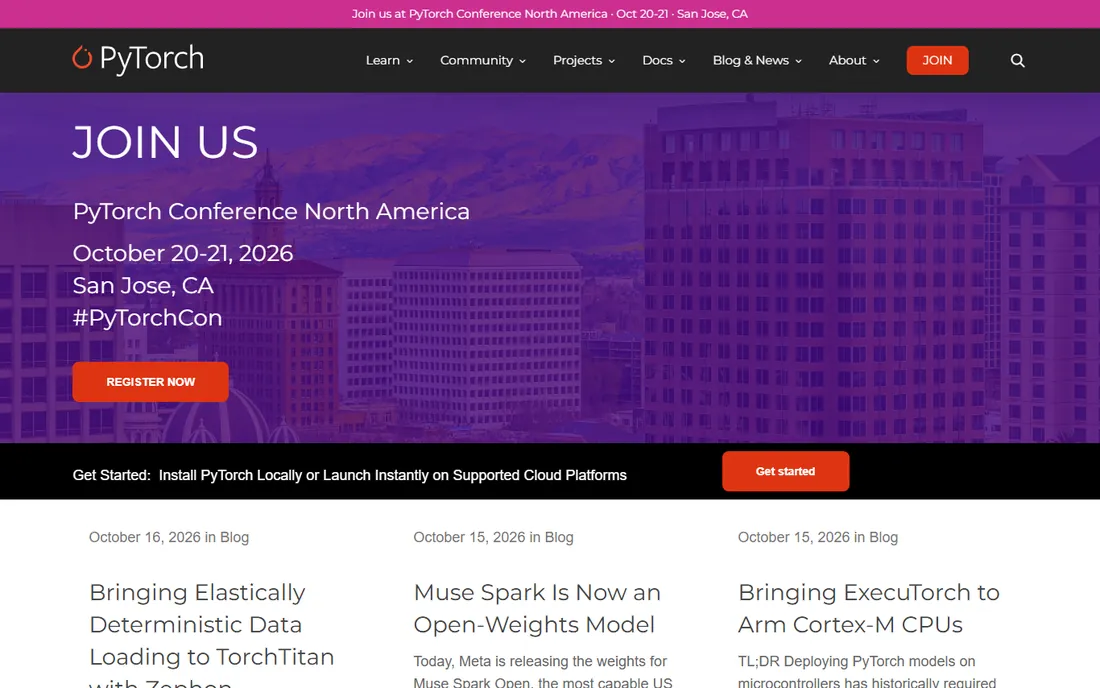Open the Blog & News nav item
Viewport: 1100px width, 688px height.
pos(751,60)
